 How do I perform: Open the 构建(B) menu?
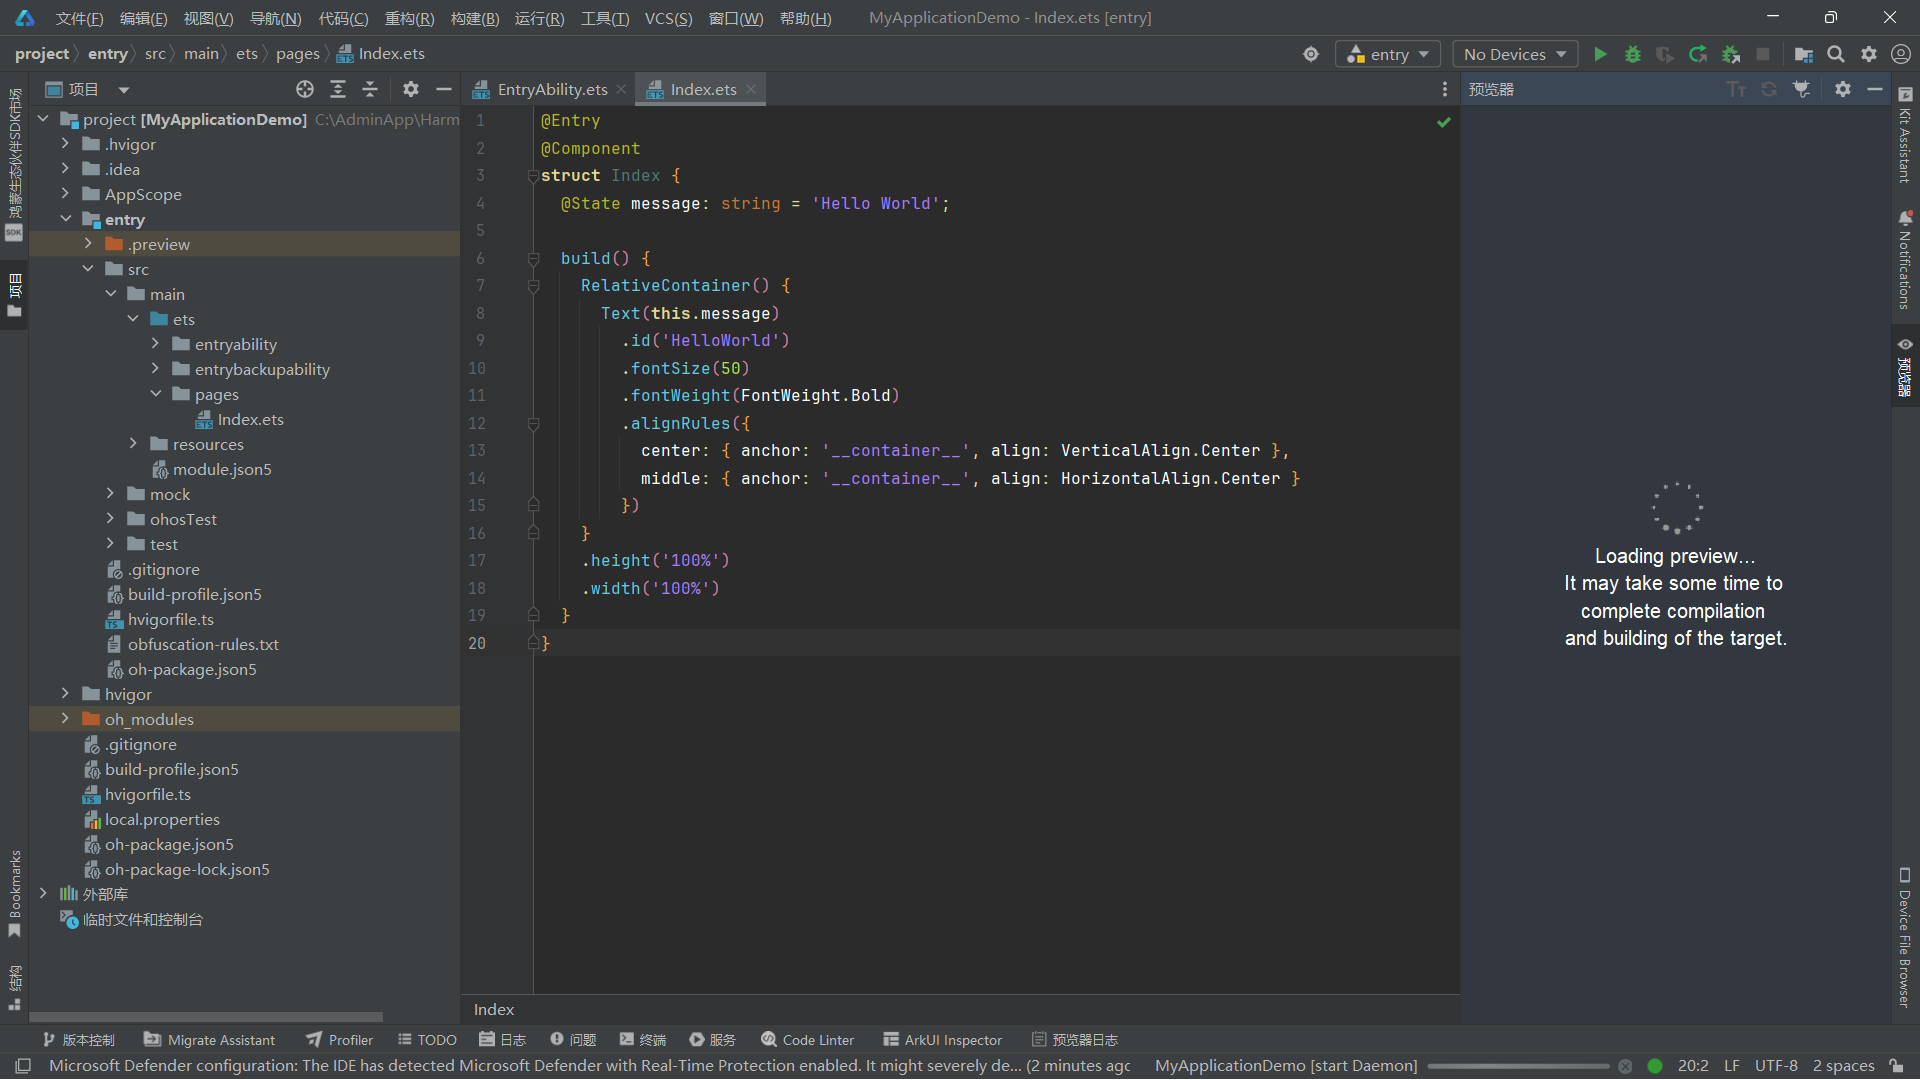[474, 18]
